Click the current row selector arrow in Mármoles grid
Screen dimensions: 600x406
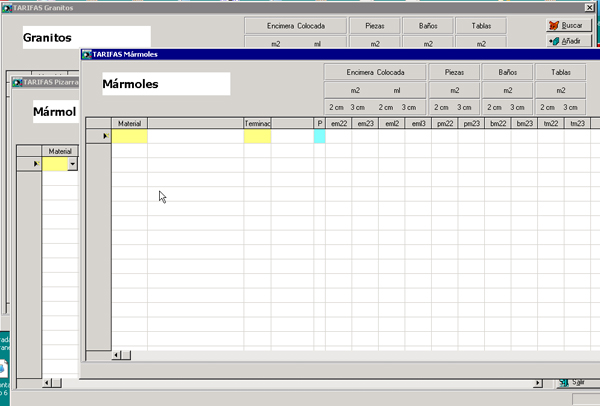(x=99, y=136)
